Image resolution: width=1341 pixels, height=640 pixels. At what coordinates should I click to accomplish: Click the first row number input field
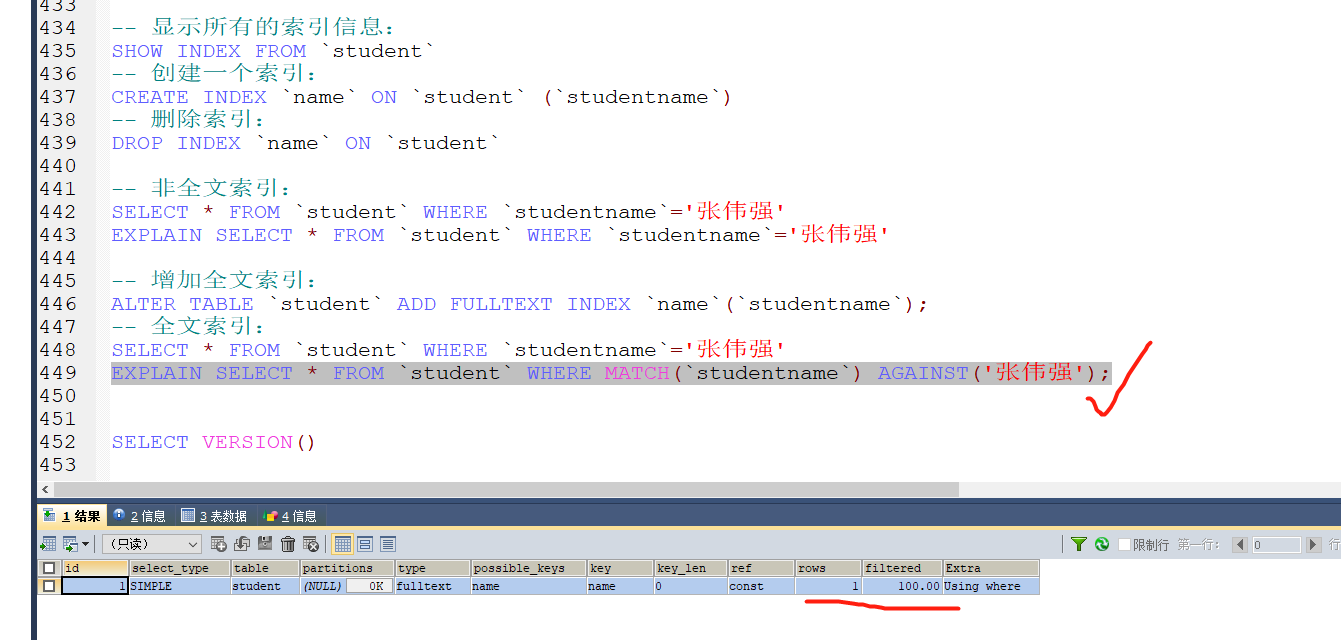pos(1276,545)
